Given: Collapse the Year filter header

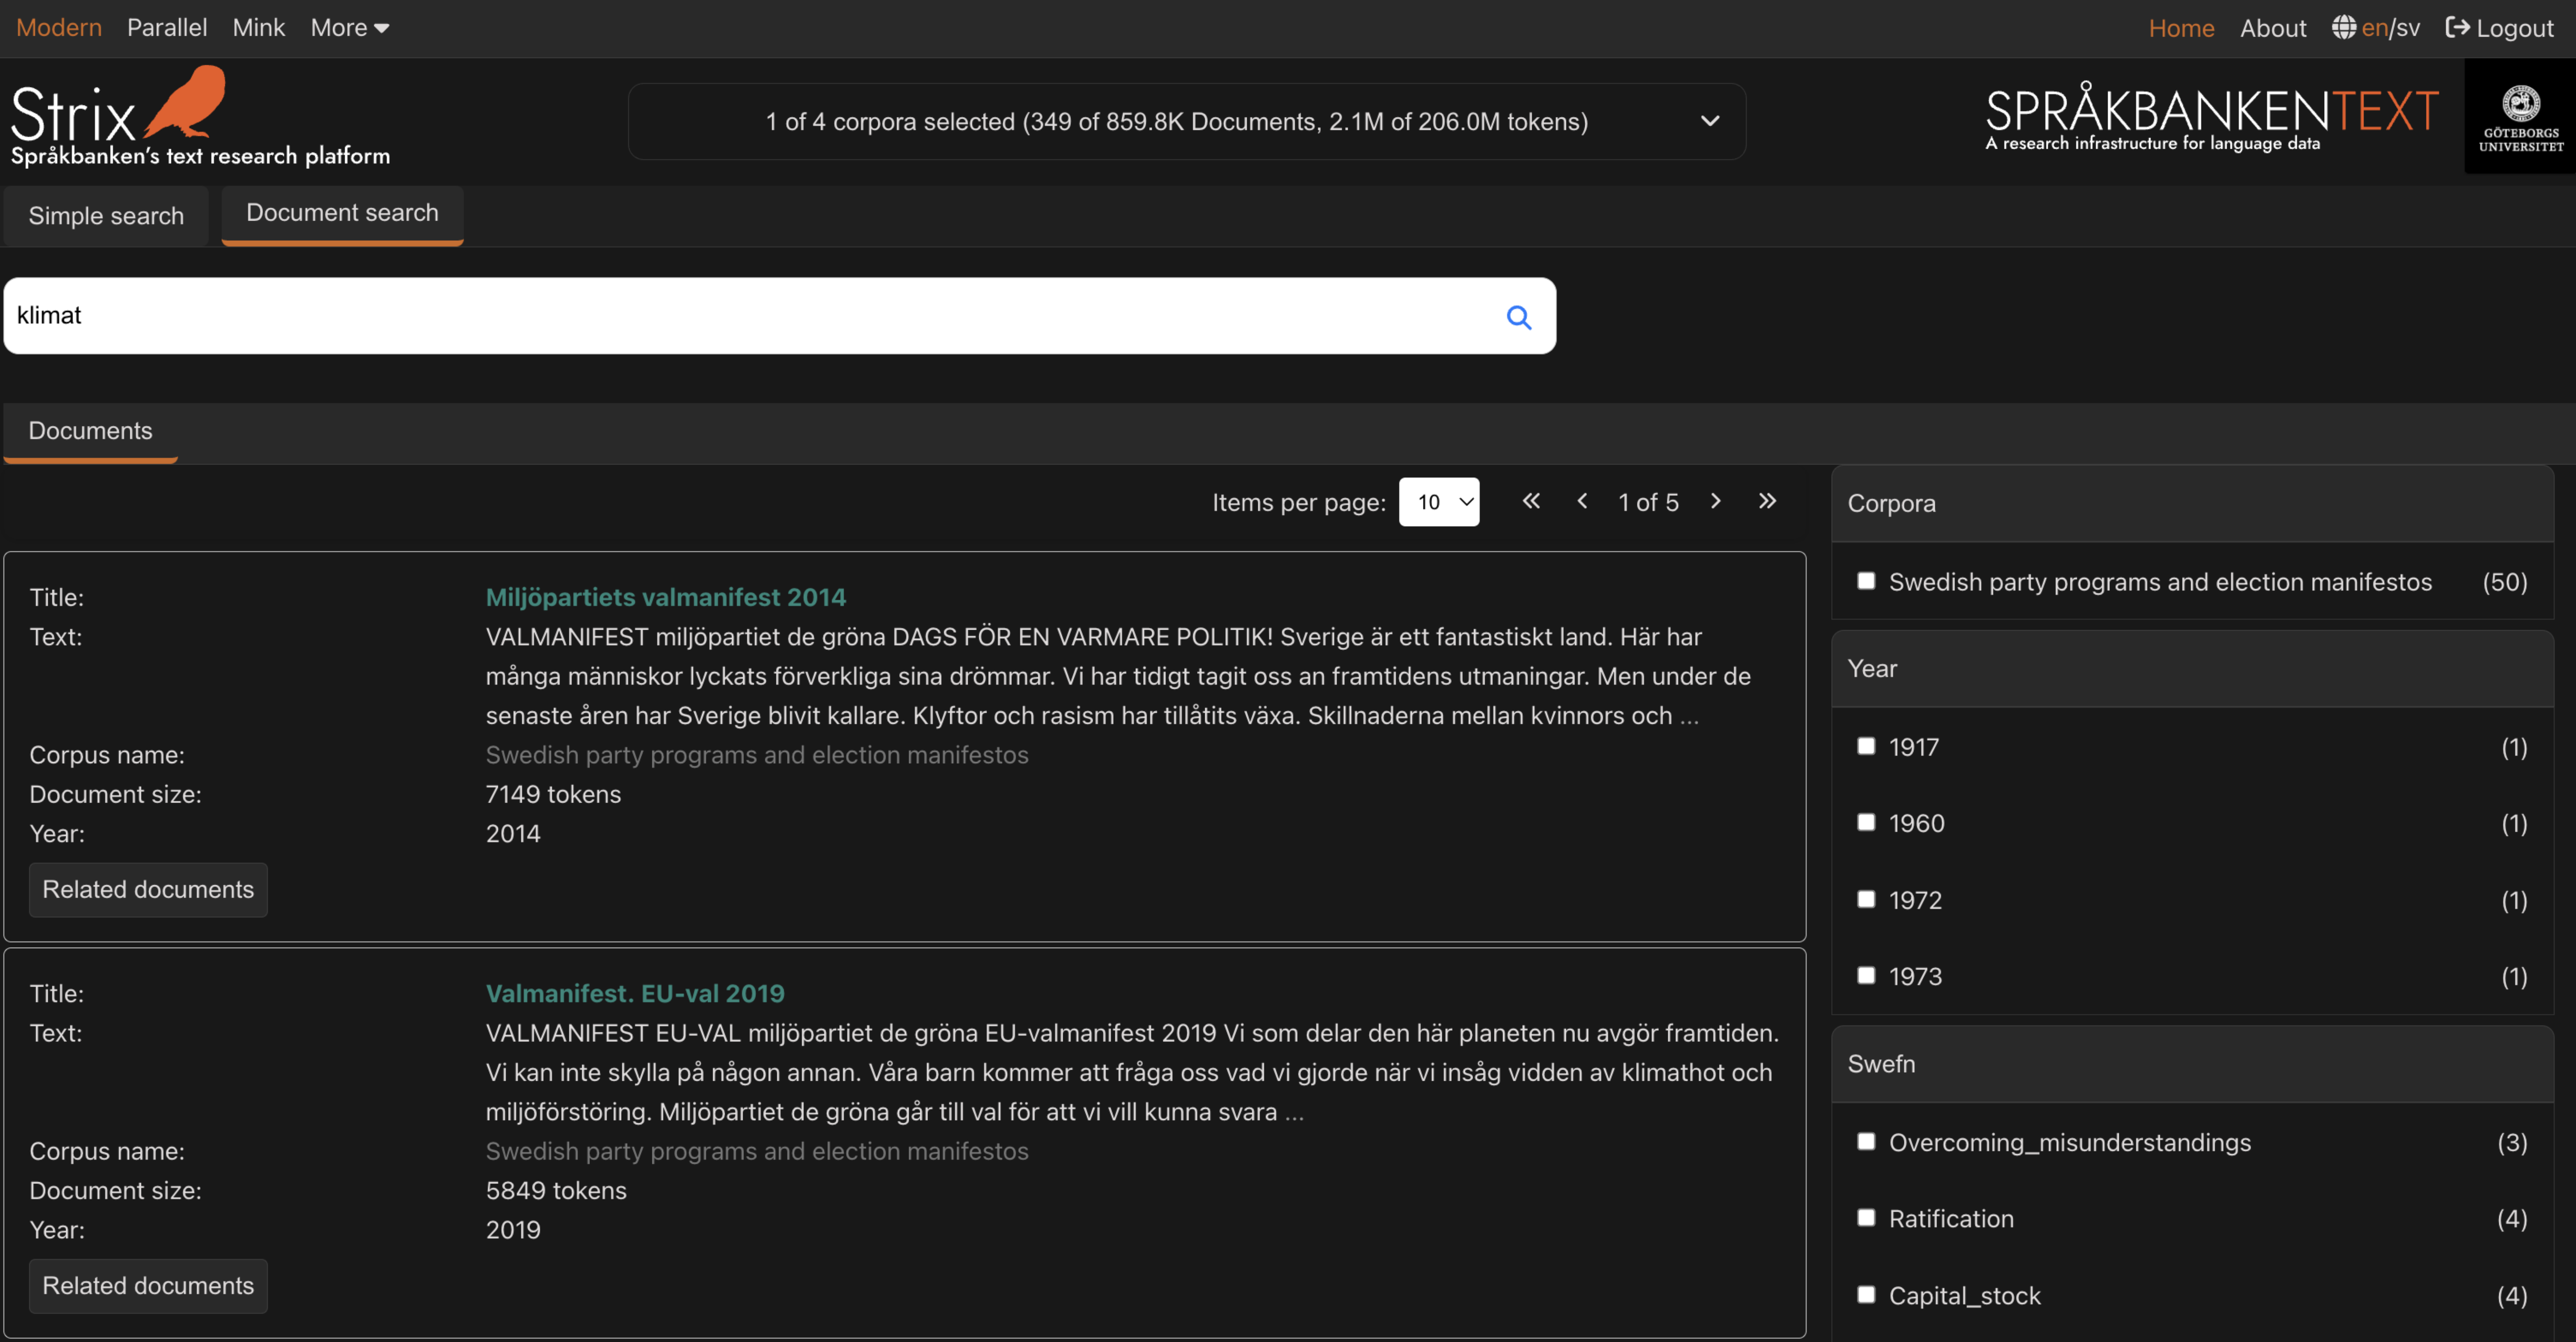Looking at the screenshot, I should point(2192,669).
